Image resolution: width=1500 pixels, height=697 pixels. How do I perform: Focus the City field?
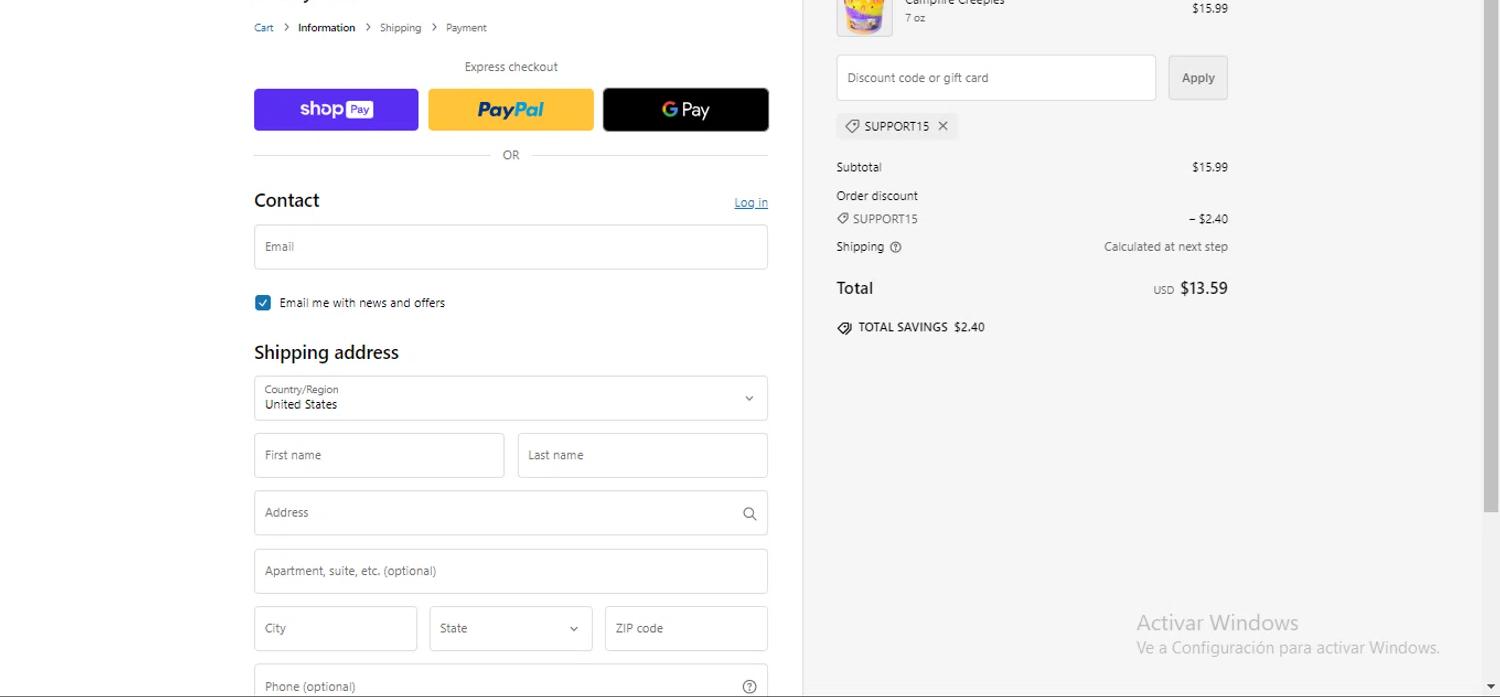pyautogui.click(x=335, y=629)
